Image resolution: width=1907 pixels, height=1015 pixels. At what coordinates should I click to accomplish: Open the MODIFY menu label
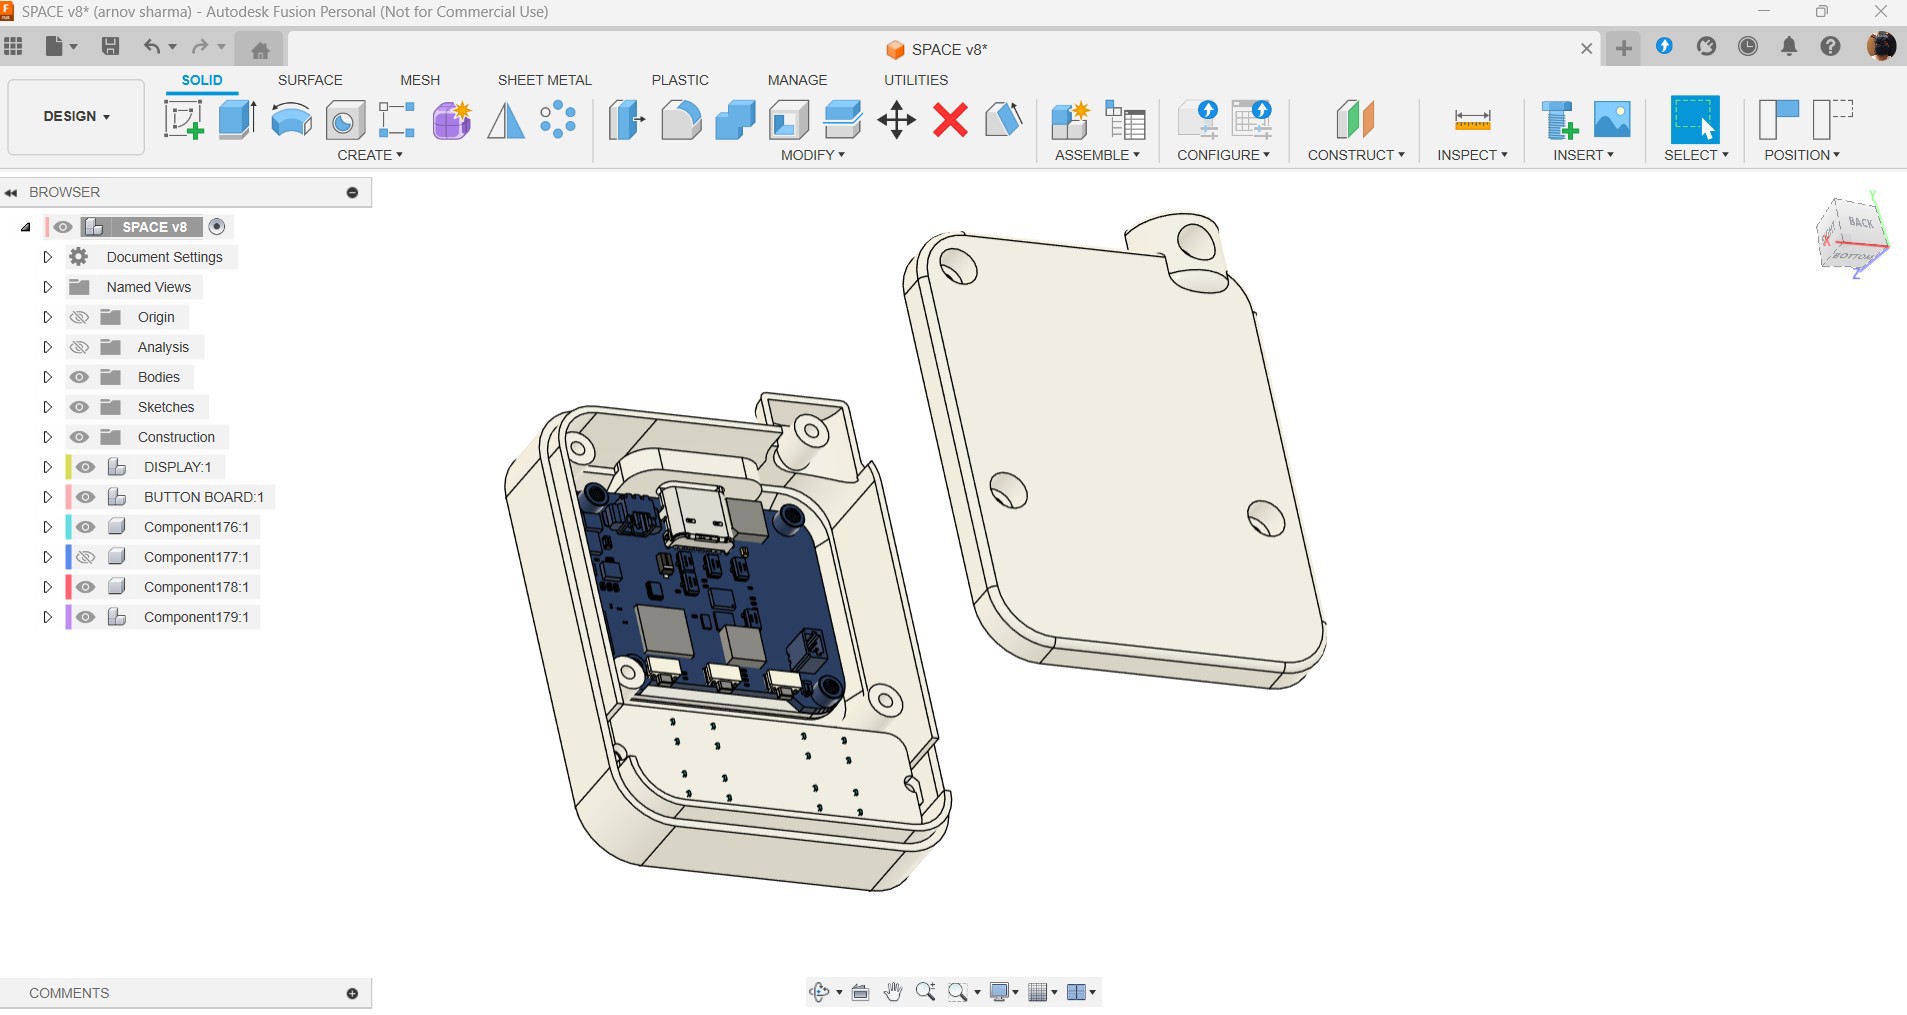click(812, 155)
